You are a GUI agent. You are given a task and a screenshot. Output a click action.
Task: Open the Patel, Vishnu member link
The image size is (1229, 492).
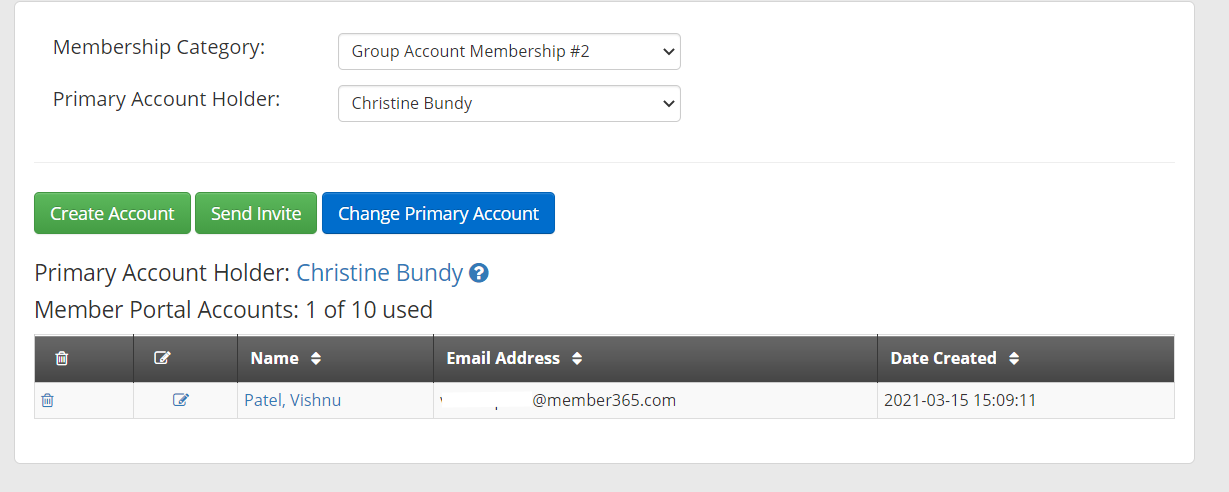click(x=293, y=400)
